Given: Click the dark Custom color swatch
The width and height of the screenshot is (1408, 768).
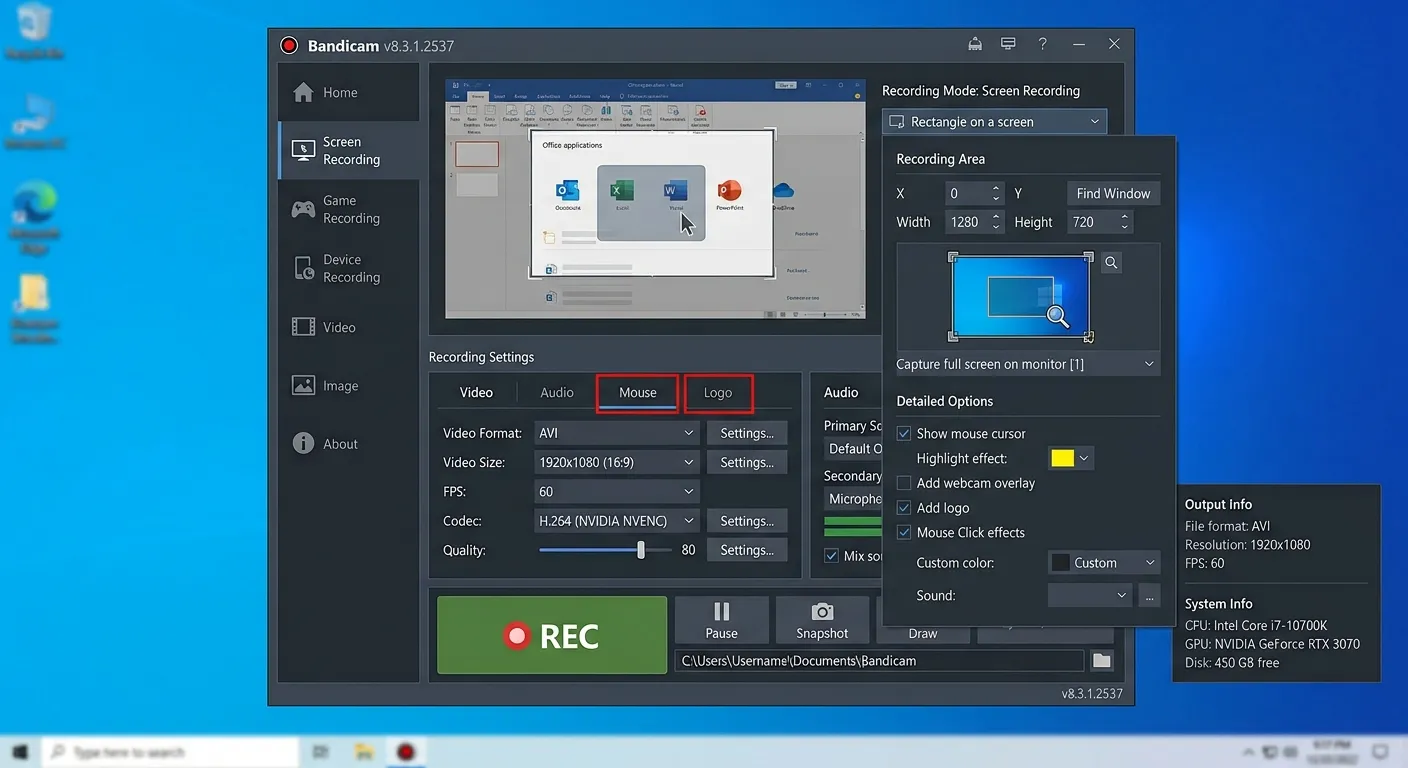Looking at the screenshot, I should tap(1061, 563).
